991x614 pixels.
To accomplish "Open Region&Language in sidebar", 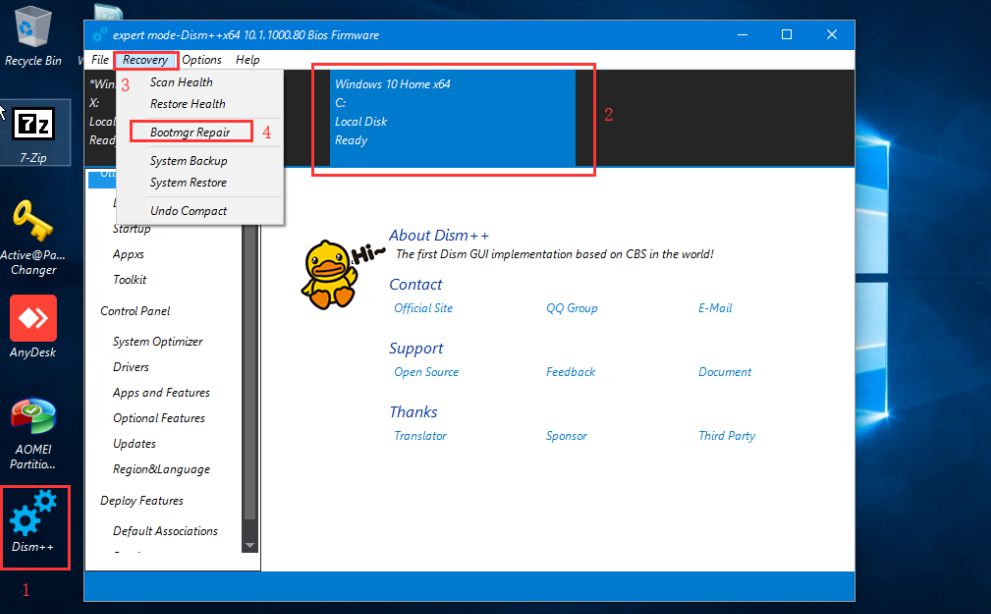I will [161, 469].
